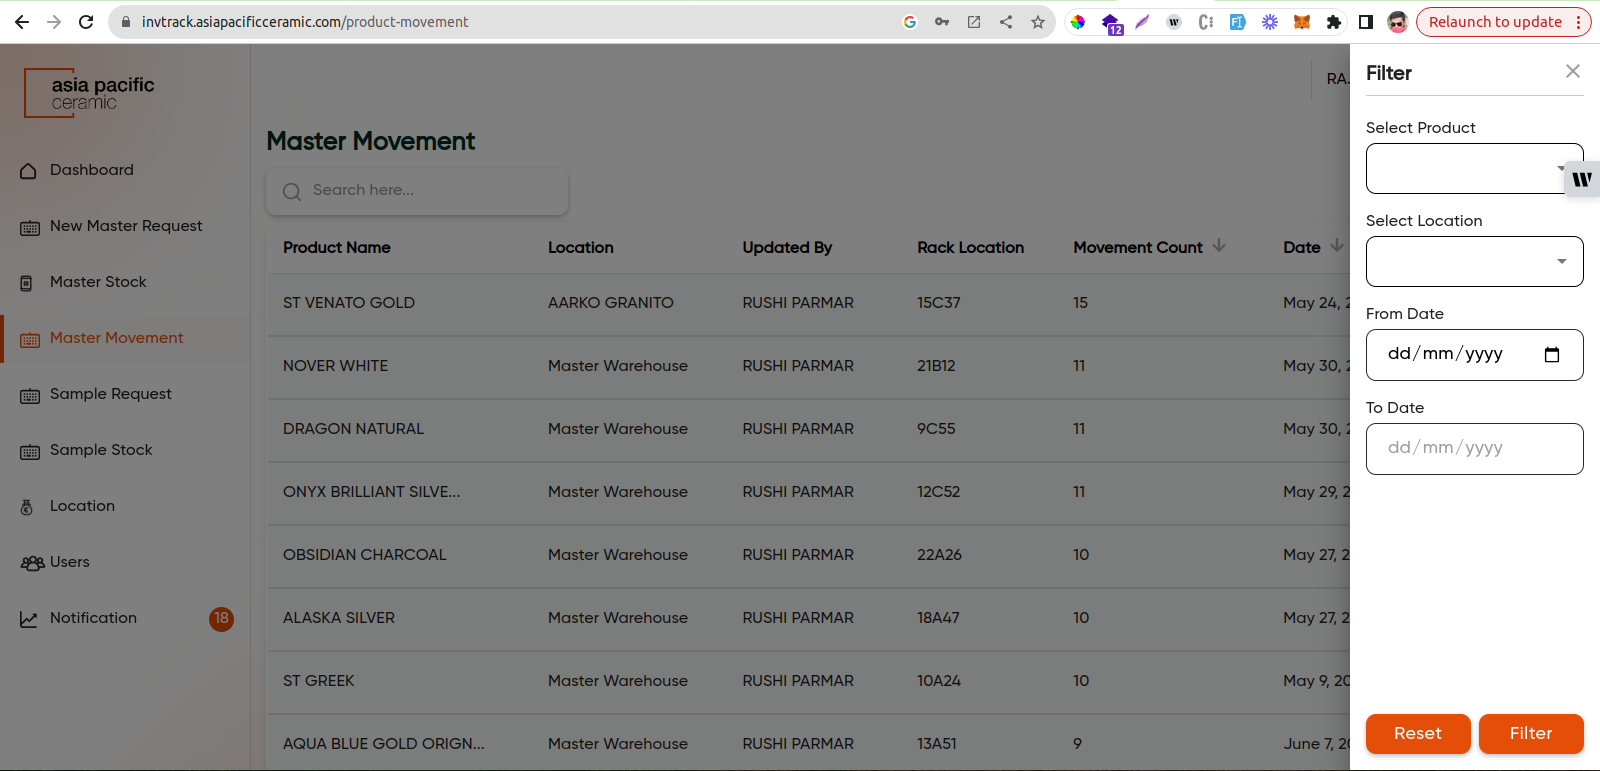
Task: Click the Movement Count sort arrow
Action: point(1218,246)
